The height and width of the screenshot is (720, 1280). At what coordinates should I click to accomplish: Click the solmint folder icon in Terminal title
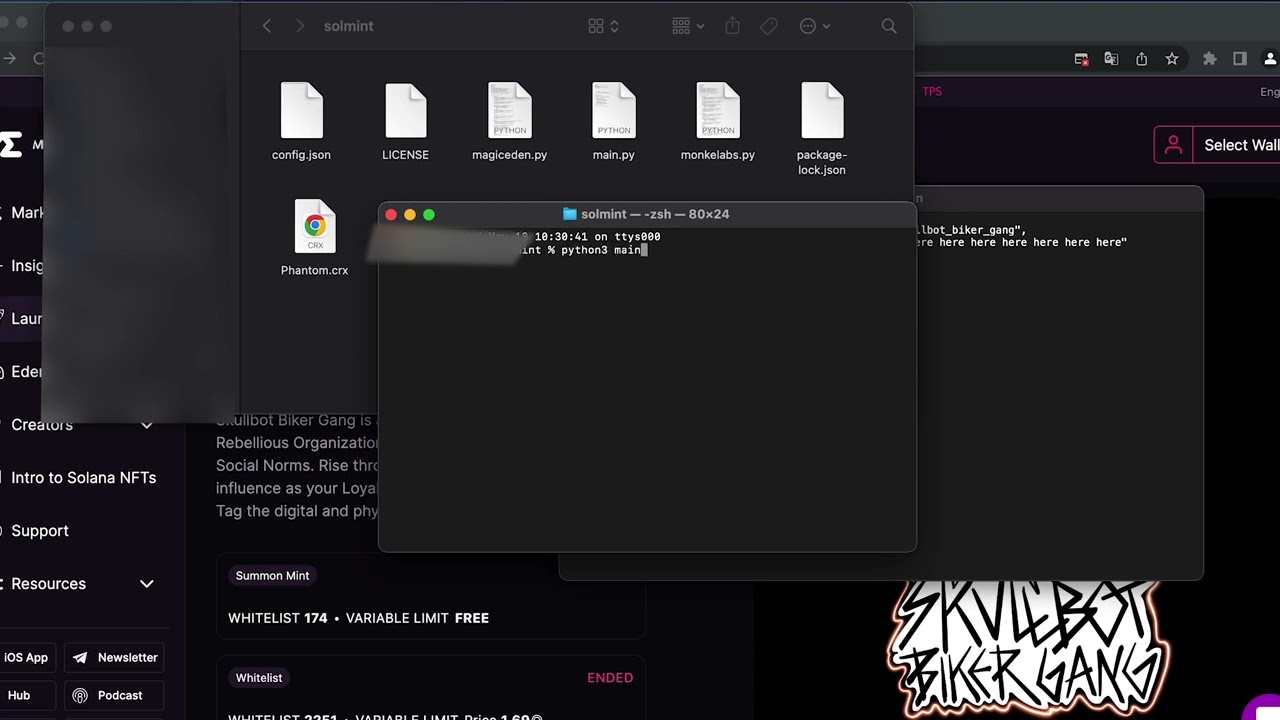pos(570,214)
